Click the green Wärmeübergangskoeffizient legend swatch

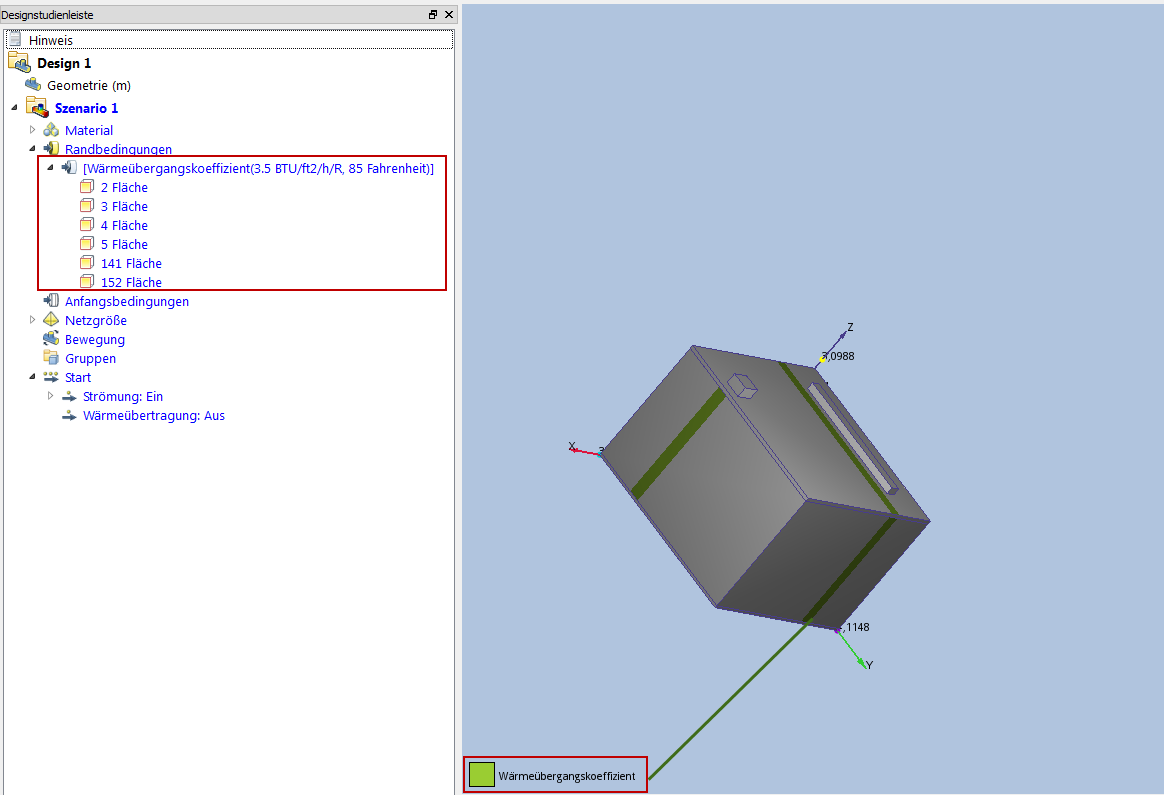[x=482, y=775]
